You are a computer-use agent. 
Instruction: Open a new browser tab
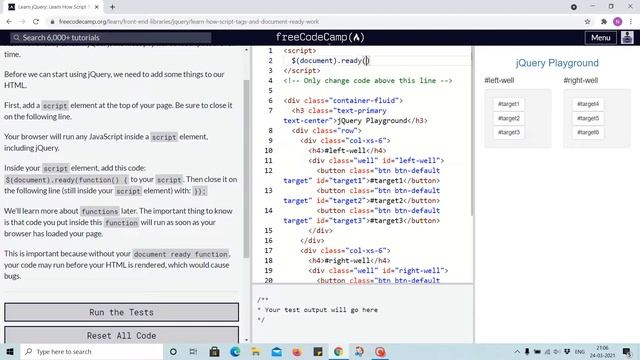[x=112, y=7]
